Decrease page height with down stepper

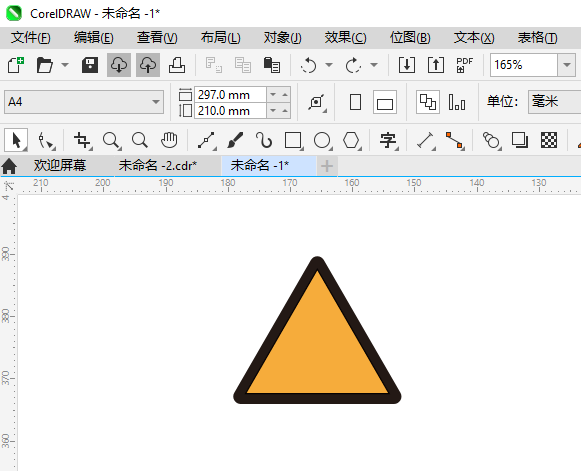[273, 111]
